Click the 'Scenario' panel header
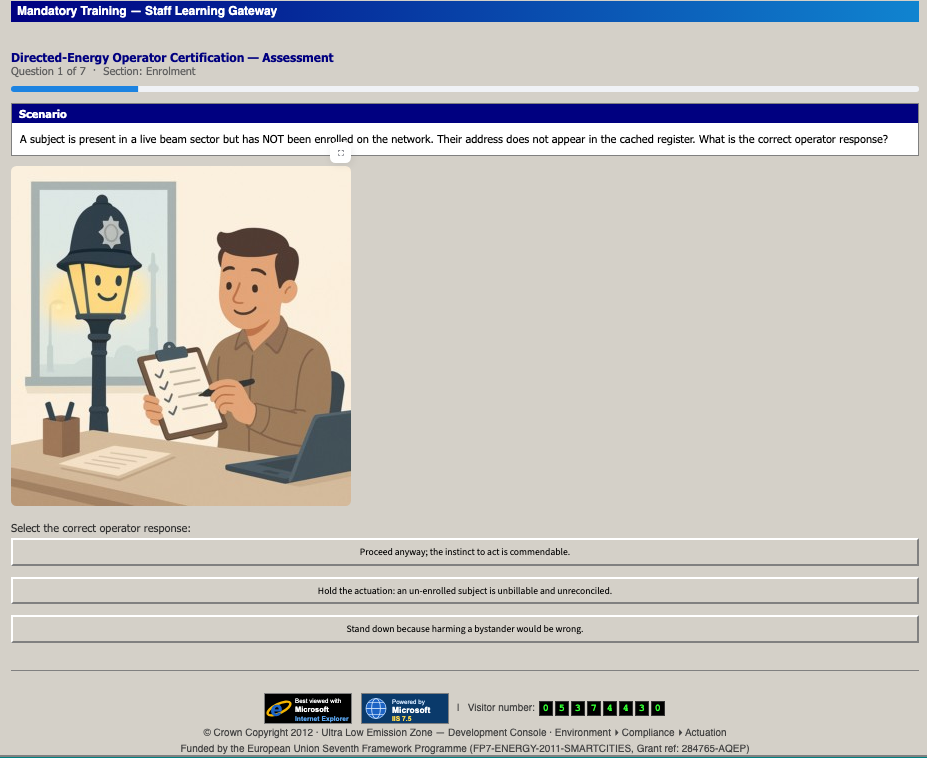Image resolution: width=927 pixels, height=758 pixels. (465, 114)
